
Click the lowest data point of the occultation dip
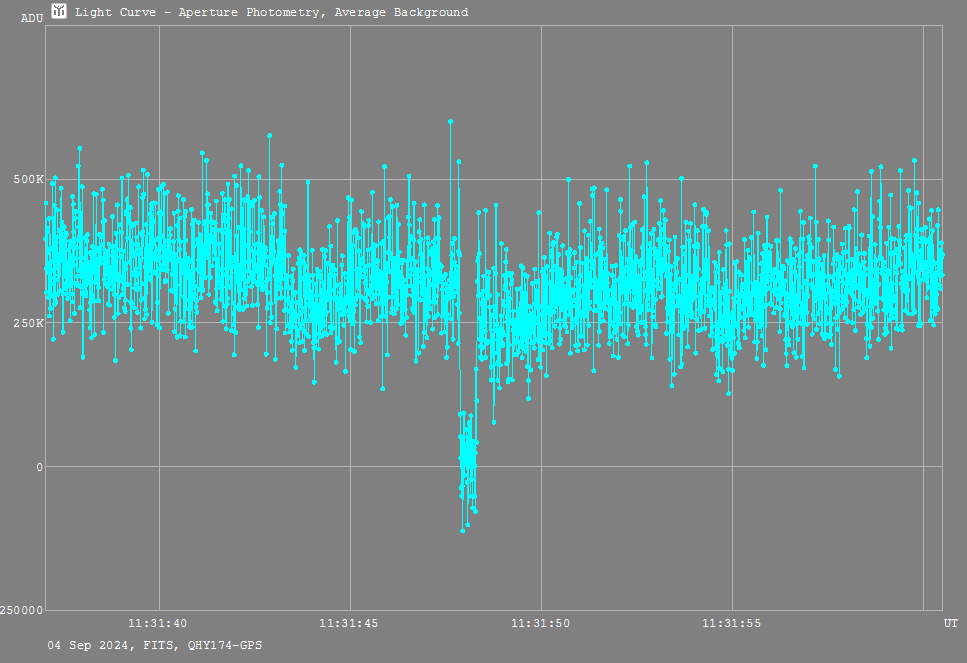point(463,530)
